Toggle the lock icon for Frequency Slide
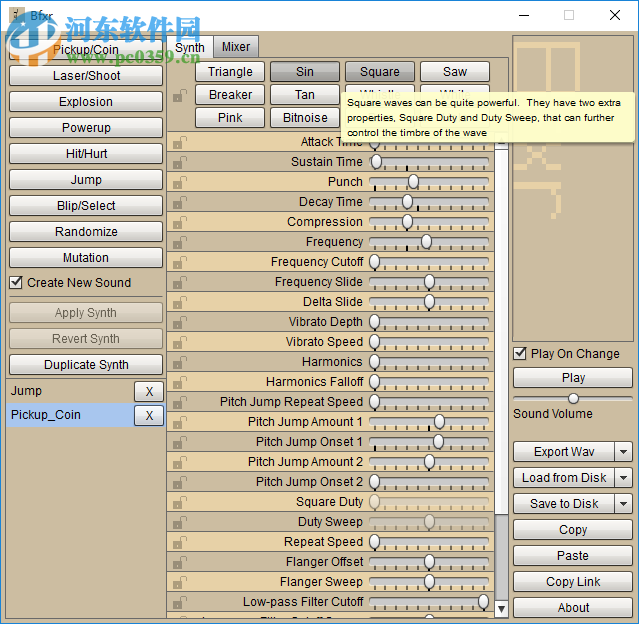 [180, 282]
